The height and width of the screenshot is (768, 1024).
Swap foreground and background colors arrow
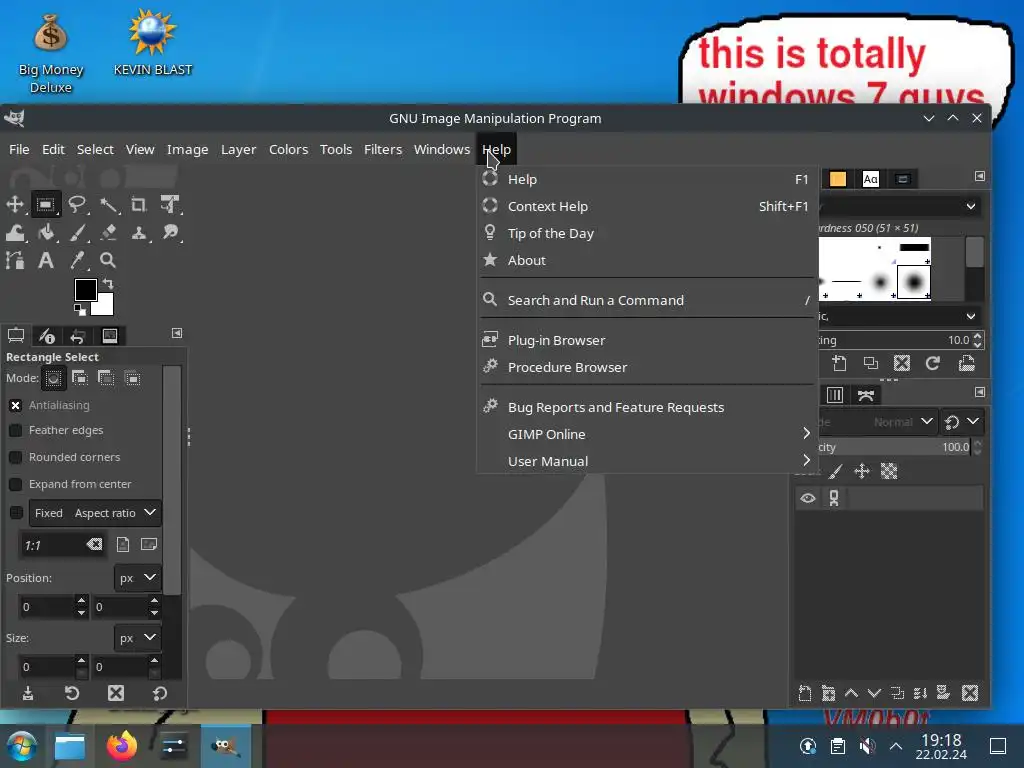pos(108,283)
